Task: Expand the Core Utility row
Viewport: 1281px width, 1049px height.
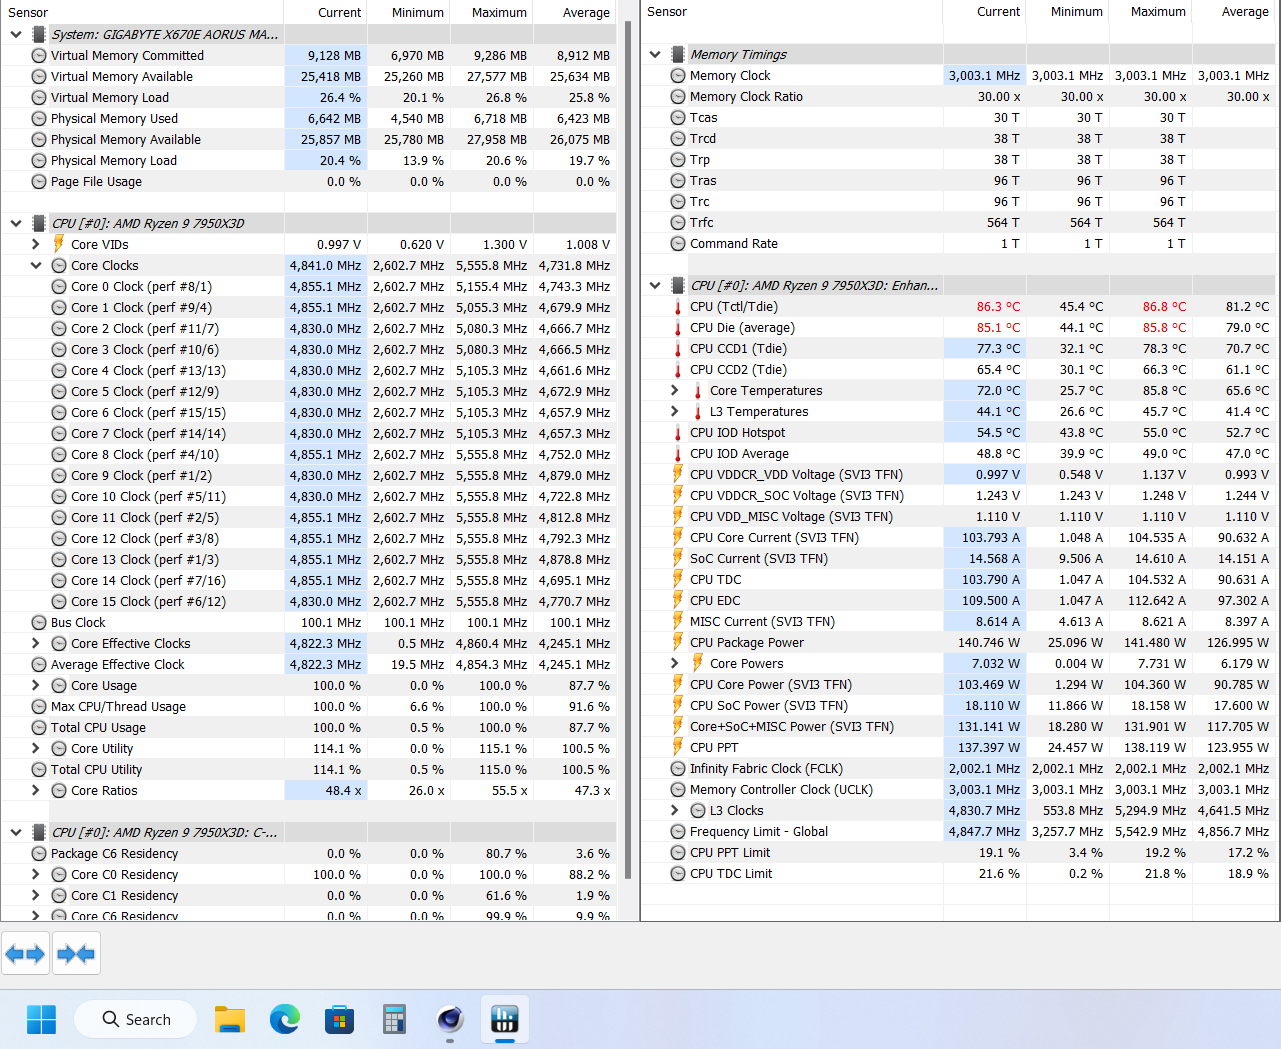Action: pos(36,749)
